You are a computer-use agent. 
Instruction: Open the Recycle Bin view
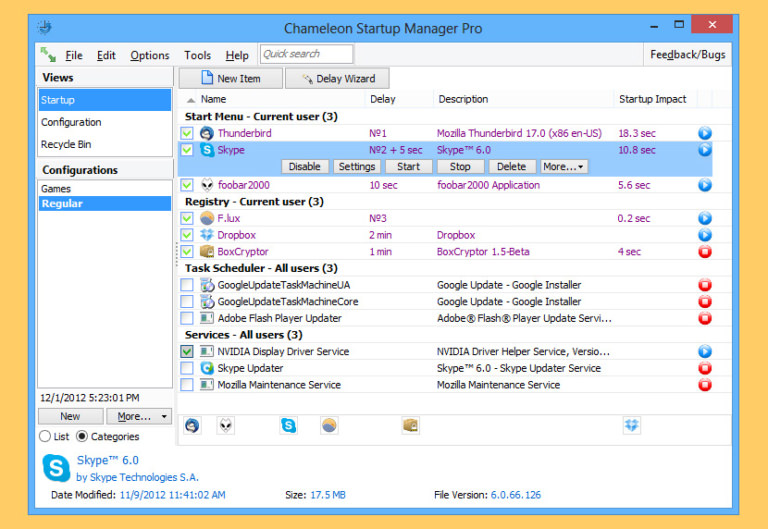(x=105, y=144)
